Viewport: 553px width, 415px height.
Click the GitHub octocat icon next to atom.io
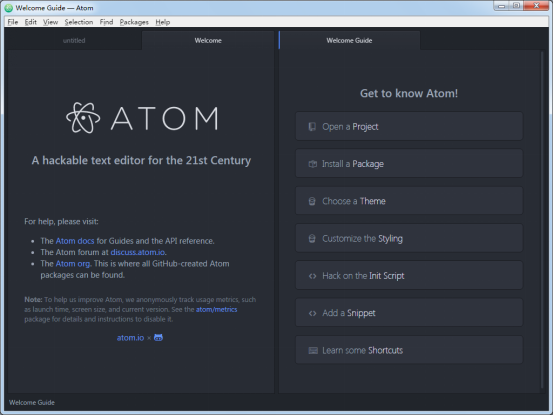tap(158, 338)
